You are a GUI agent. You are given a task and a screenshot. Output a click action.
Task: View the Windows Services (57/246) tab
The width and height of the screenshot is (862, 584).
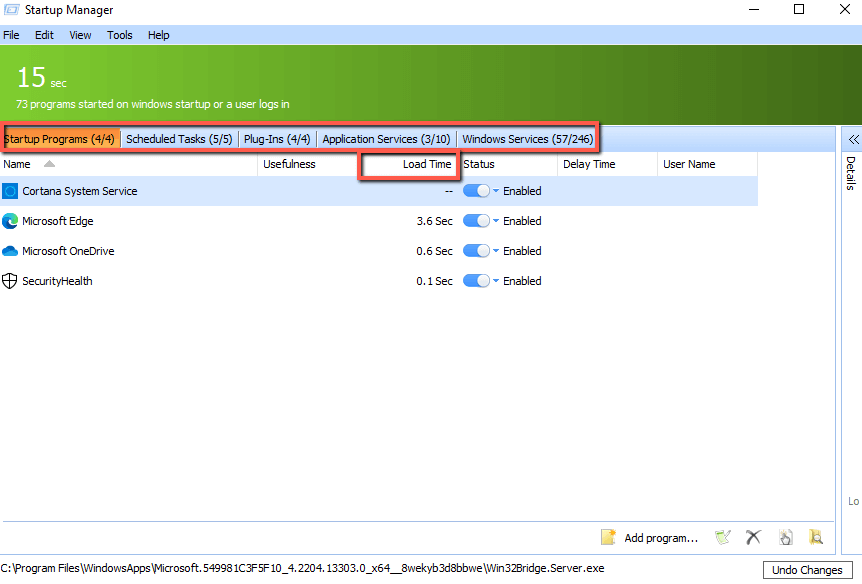tap(528, 139)
